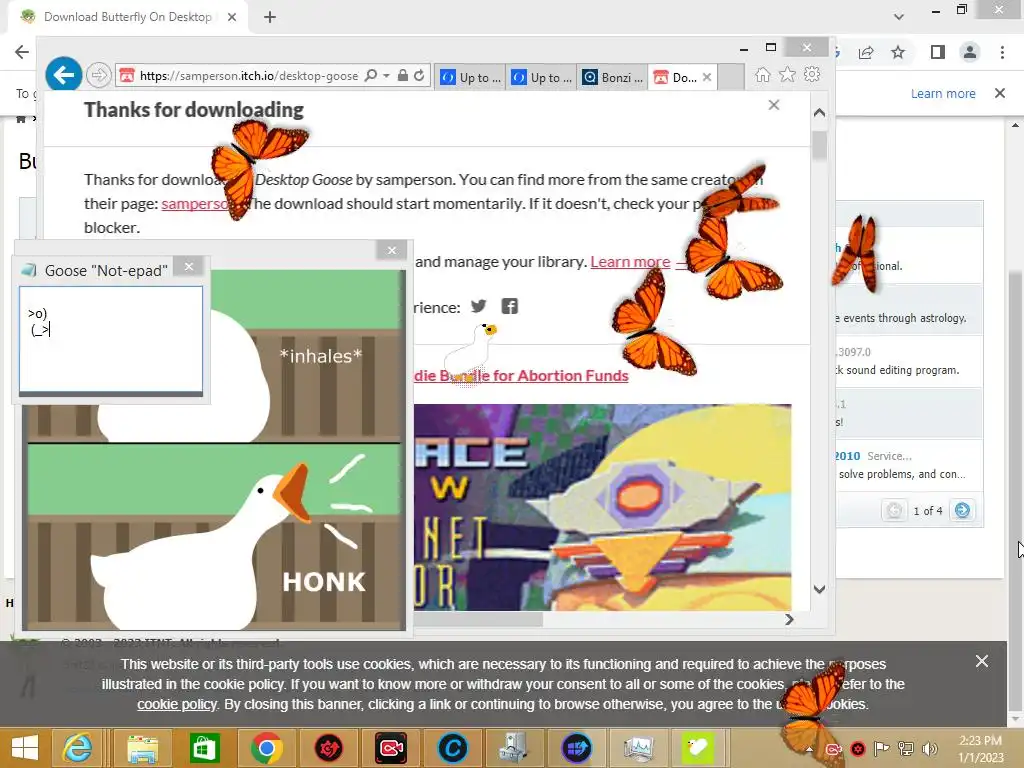This screenshot has width=1024, height=768.
Task: Switch to the second 'Up to...' tab
Action: tap(541, 77)
